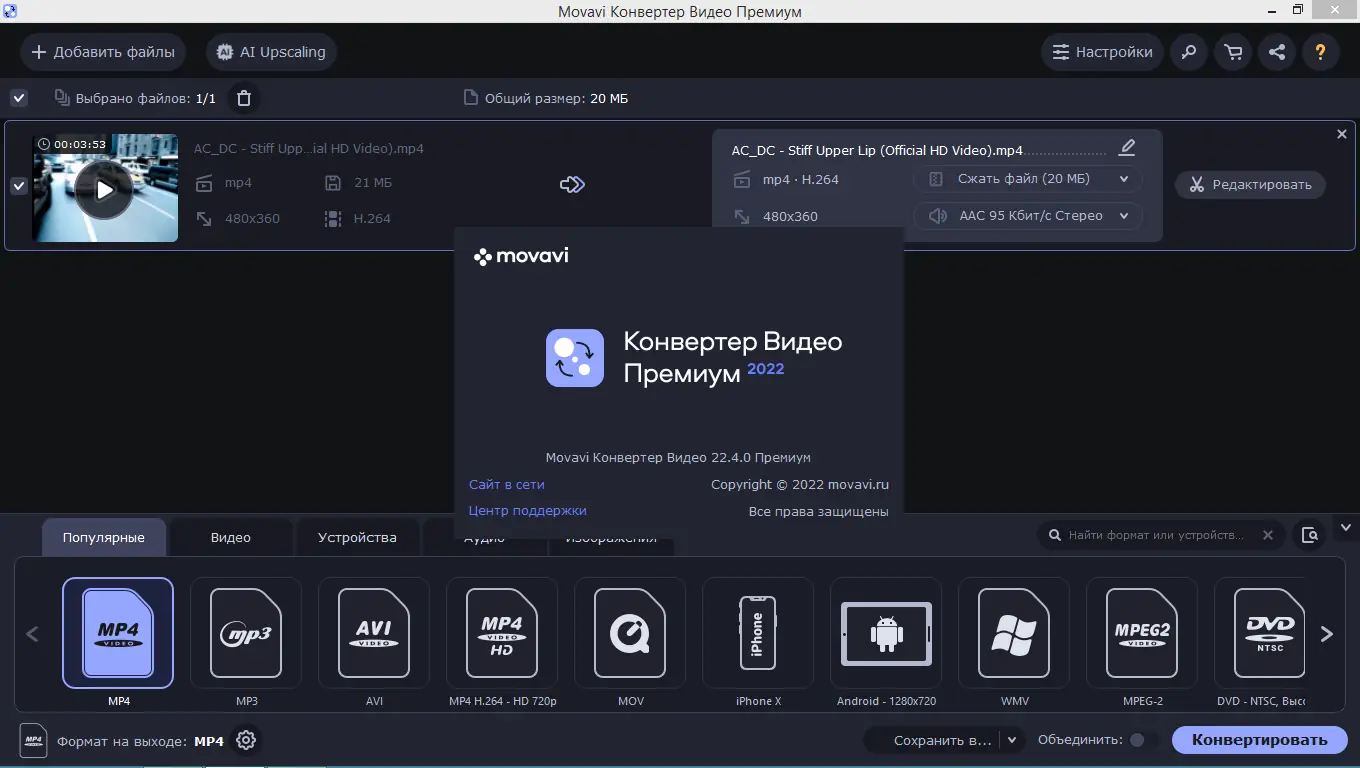The image size is (1360, 768).
Task: Click the Редактировать button
Action: [1250, 184]
